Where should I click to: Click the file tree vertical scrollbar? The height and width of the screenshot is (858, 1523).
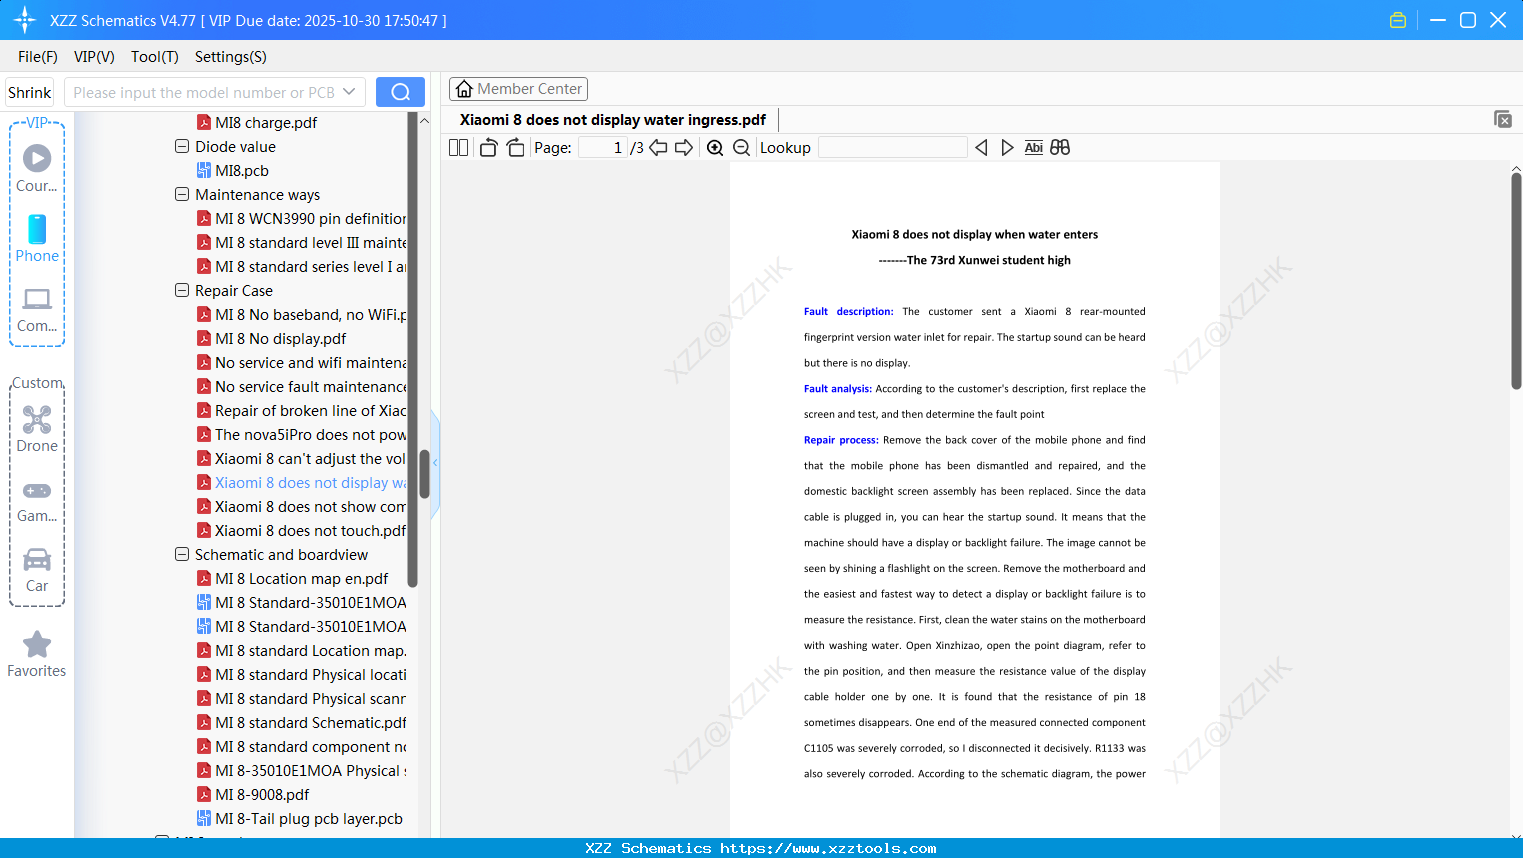(x=424, y=474)
